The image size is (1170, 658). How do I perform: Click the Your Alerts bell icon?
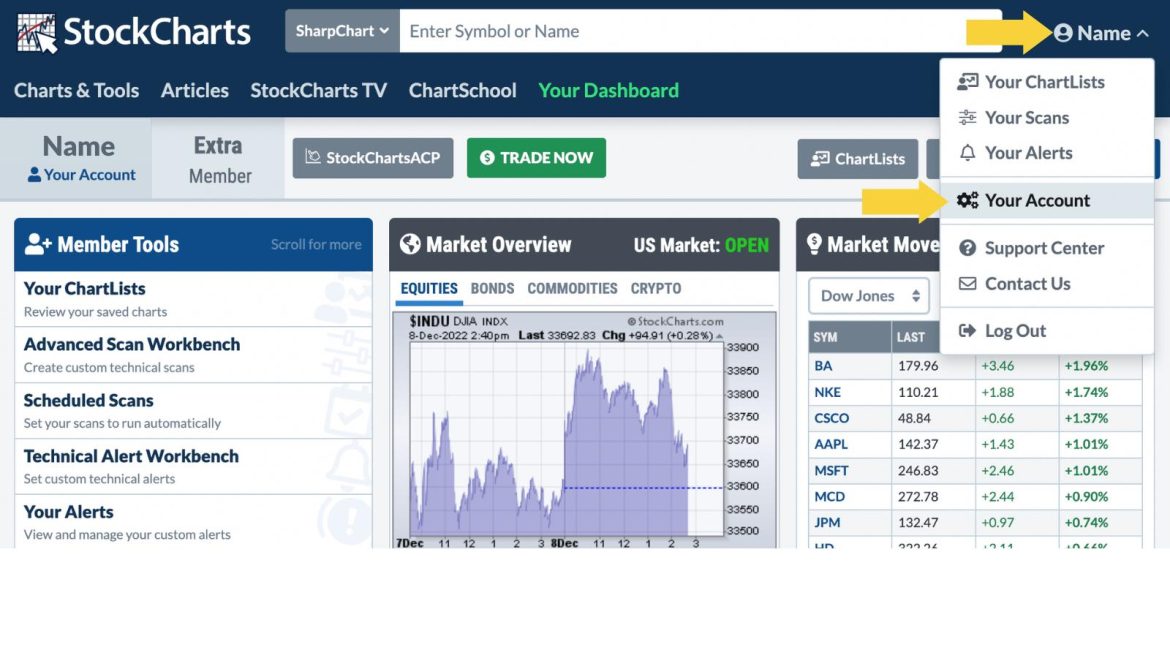click(966, 153)
